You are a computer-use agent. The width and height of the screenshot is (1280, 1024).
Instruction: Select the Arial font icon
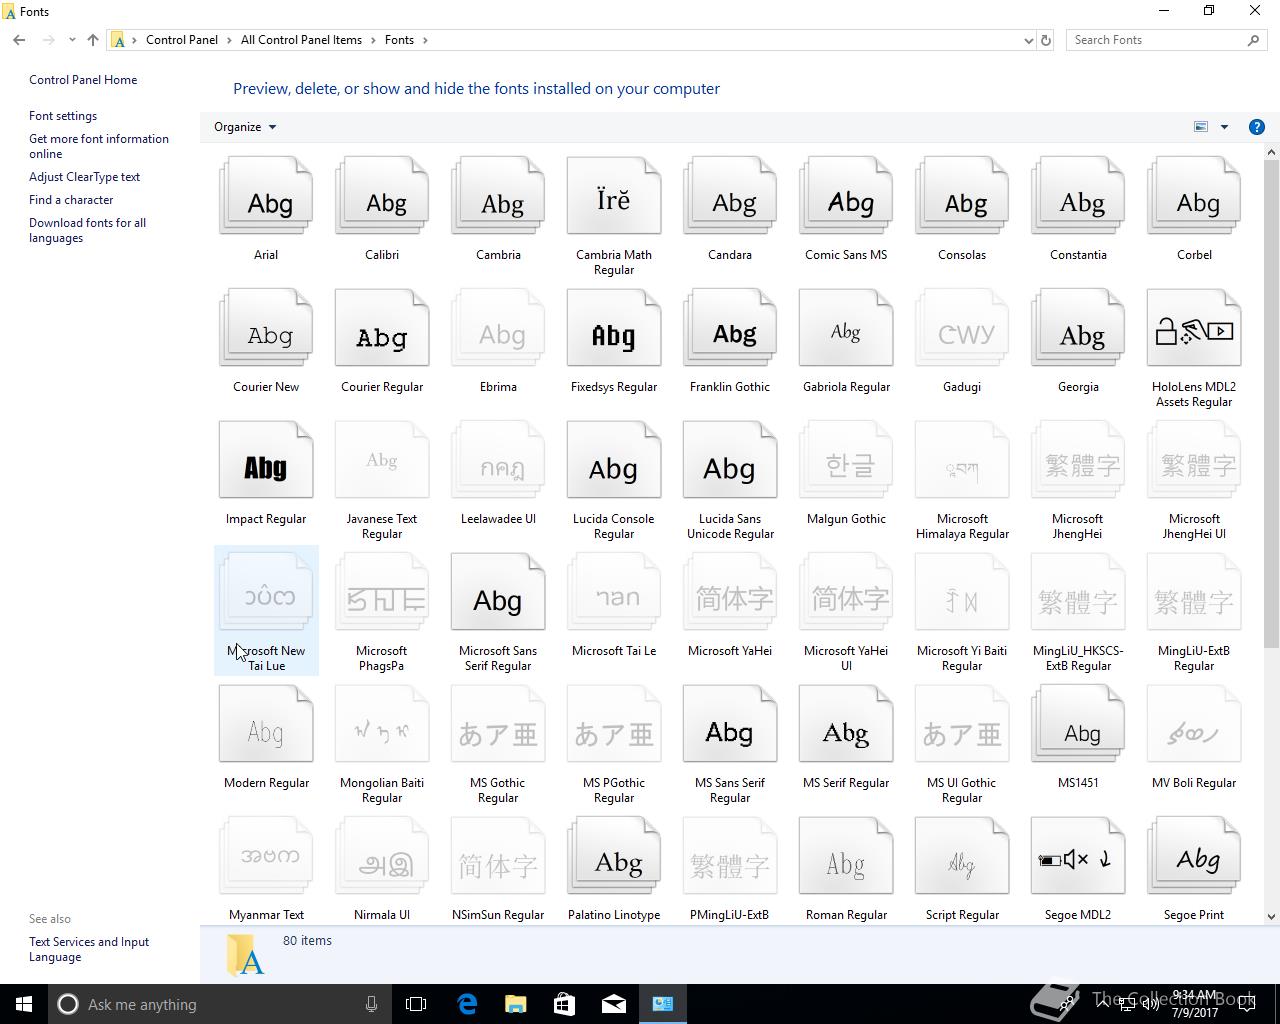click(x=266, y=196)
